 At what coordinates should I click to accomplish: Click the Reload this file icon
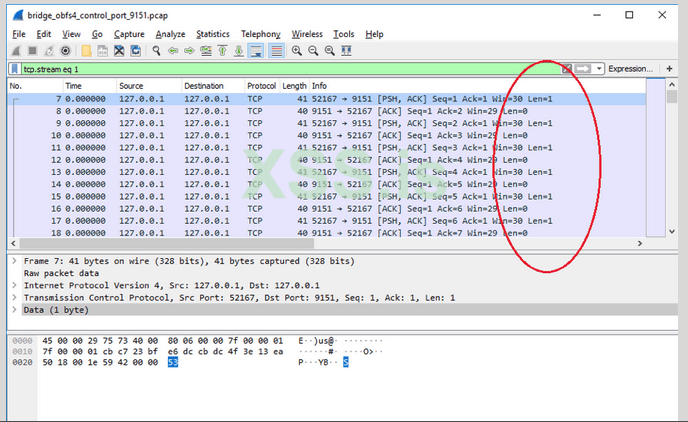pyautogui.click(x=136, y=51)
